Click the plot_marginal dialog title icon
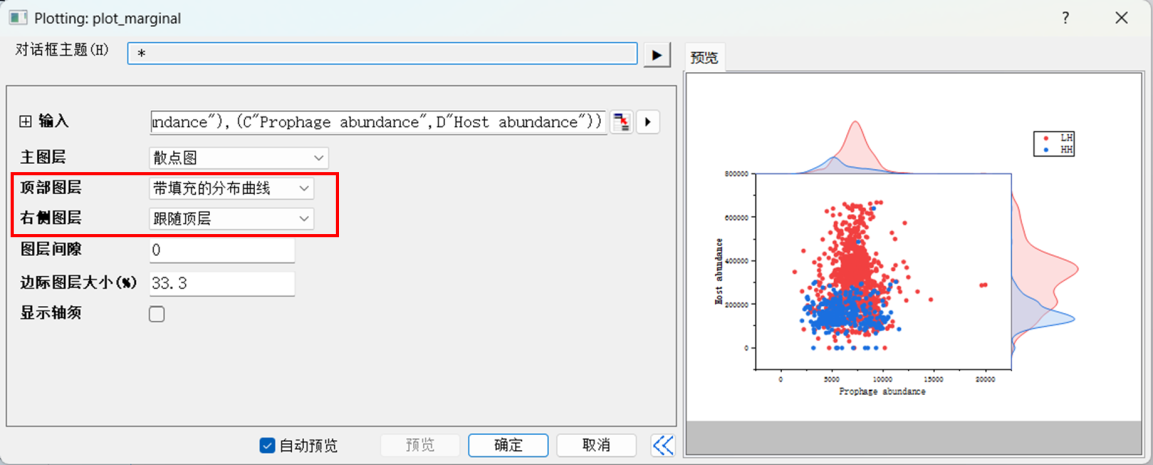This screenshot has height=465, width=1153. [18, 18]
